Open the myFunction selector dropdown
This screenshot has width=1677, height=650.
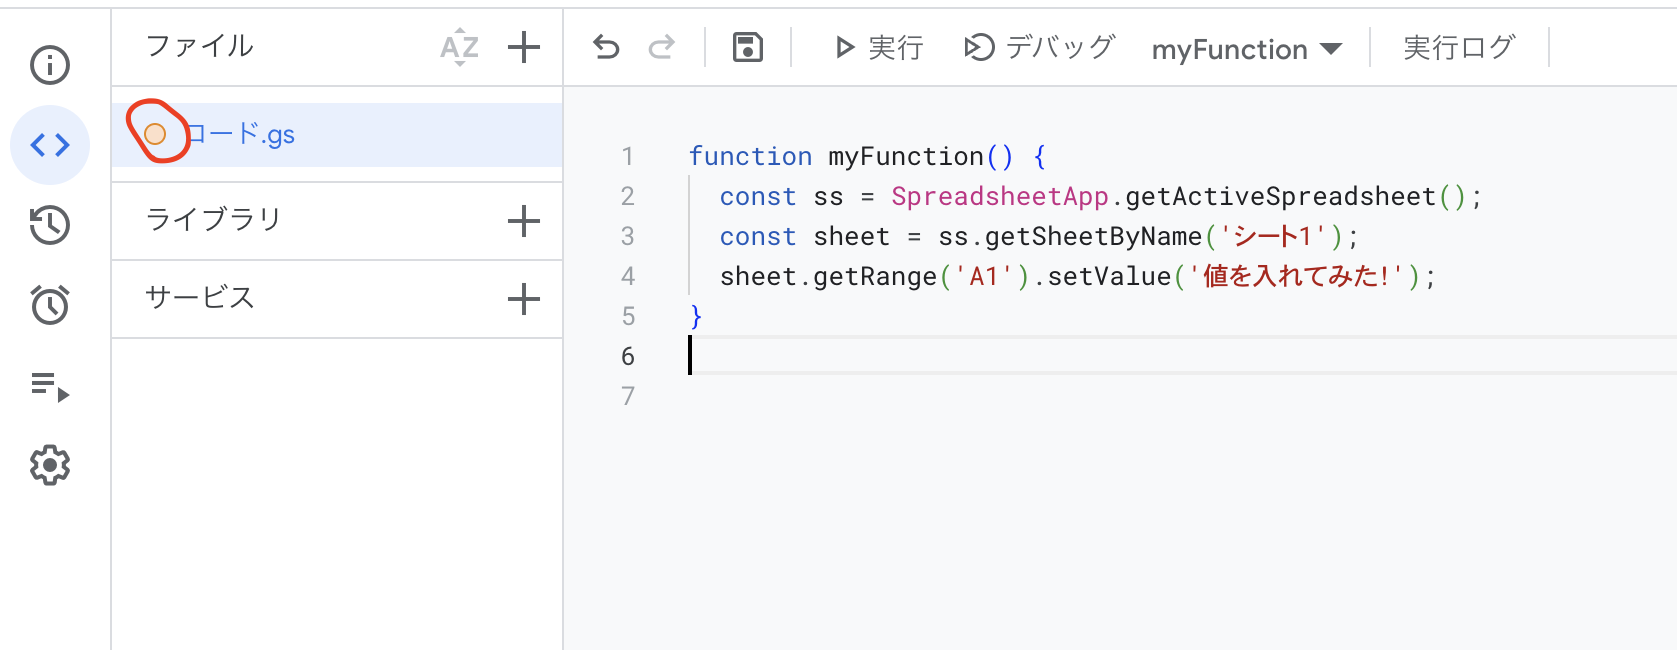point(1246,49)
